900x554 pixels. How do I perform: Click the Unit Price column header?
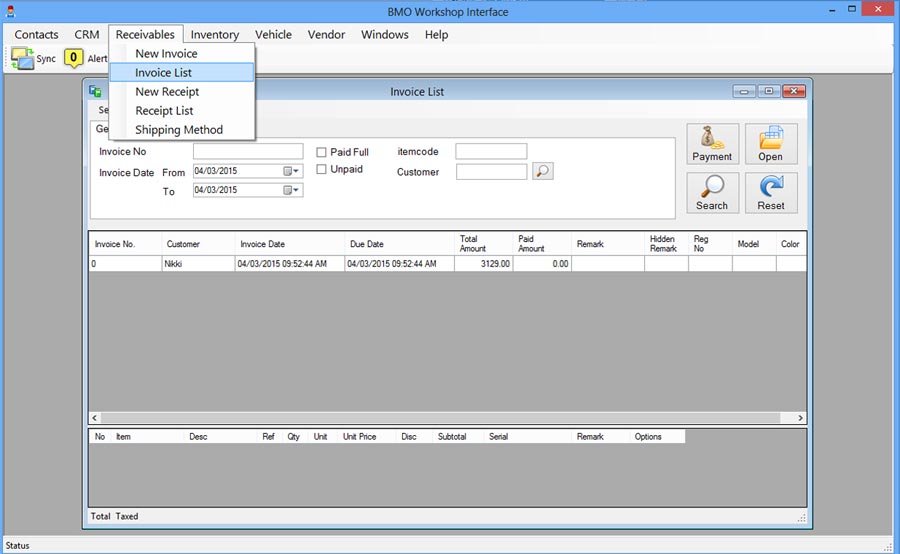[x=366, y=437]
